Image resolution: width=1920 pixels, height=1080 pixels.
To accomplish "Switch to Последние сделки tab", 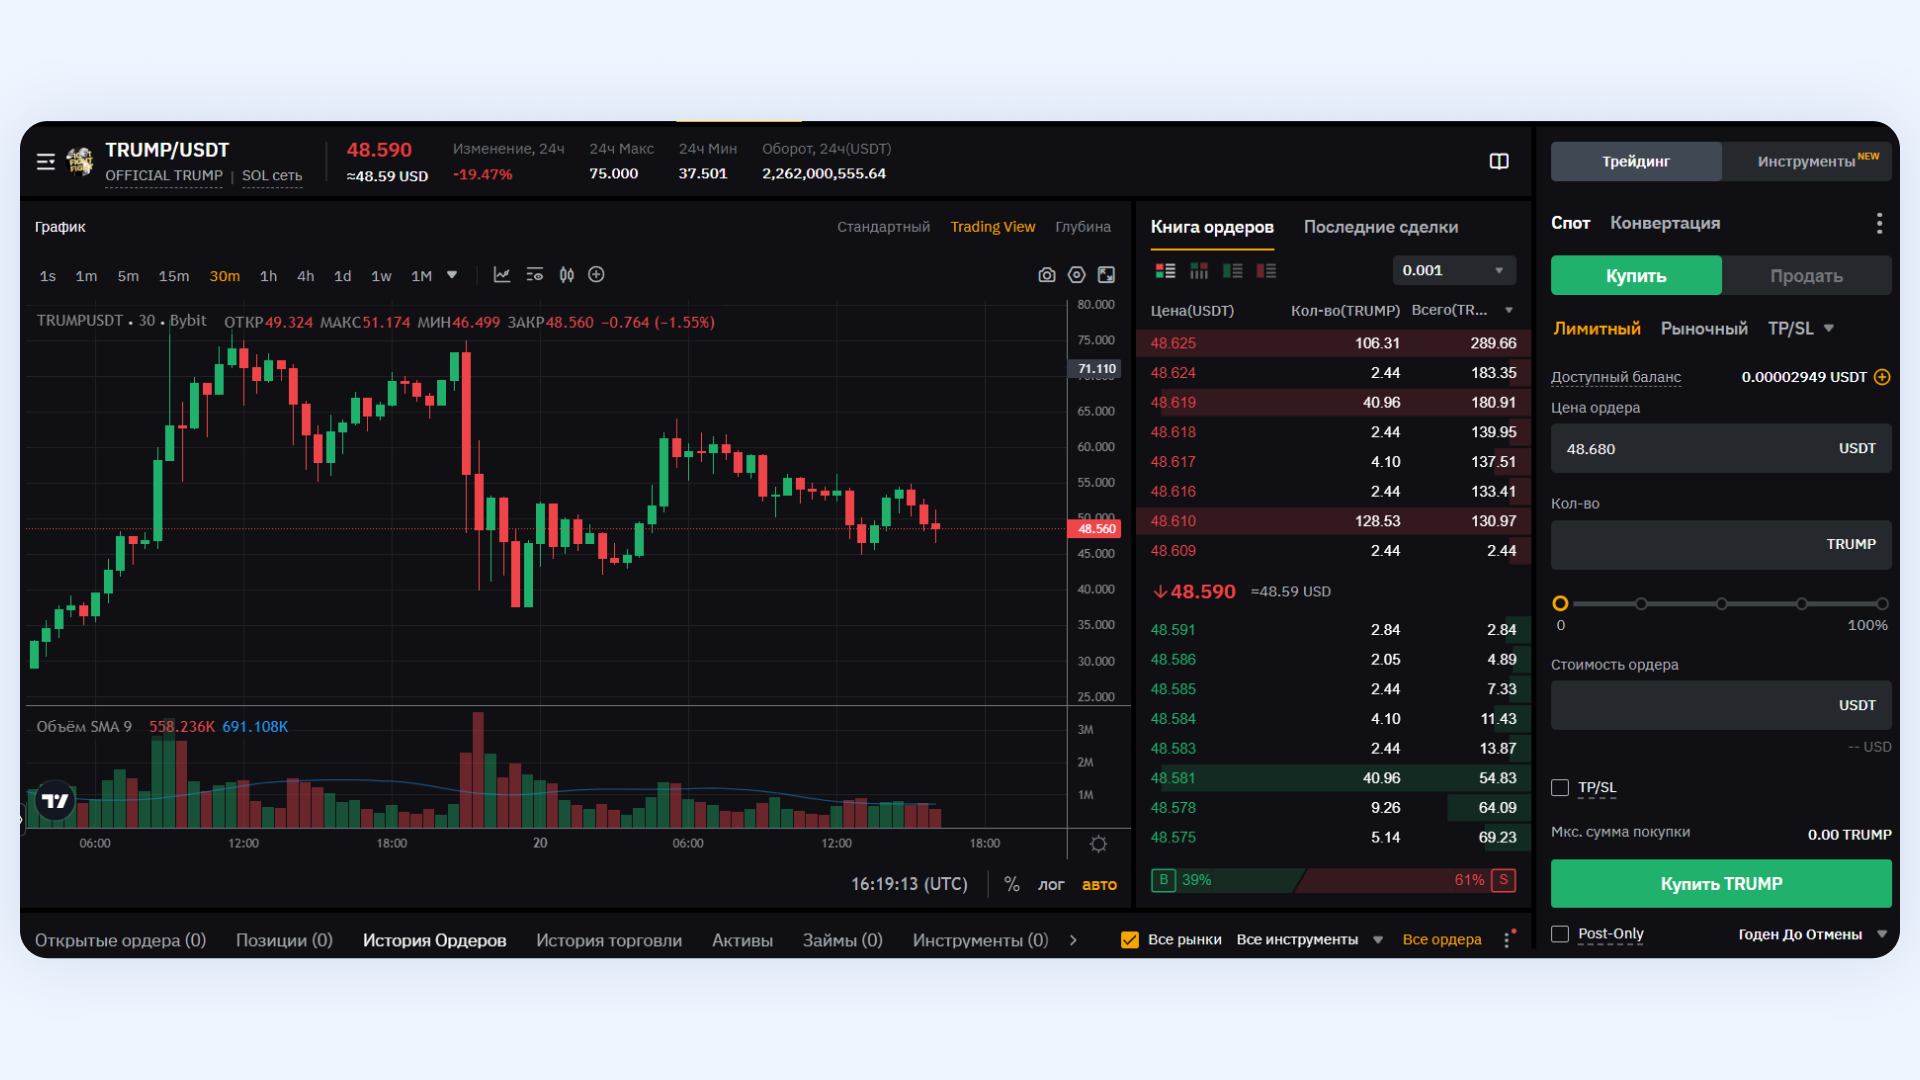I will (x=1381, y=227).
